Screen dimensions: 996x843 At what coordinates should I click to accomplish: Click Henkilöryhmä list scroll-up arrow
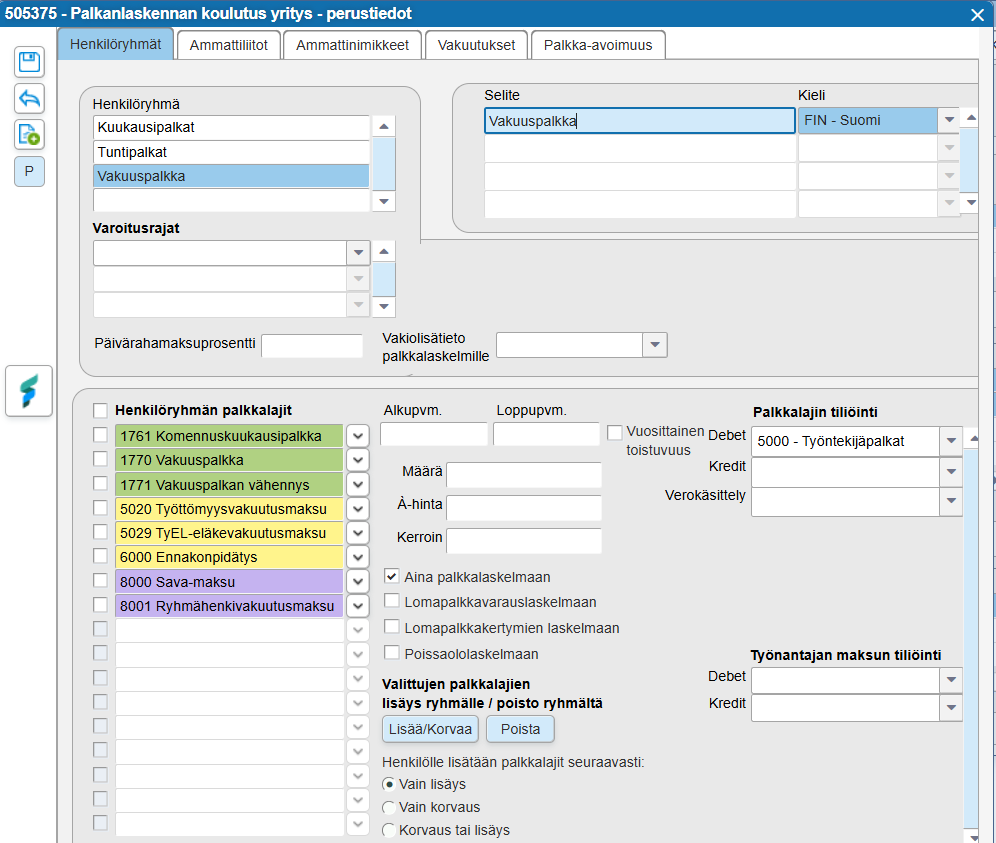point(384,126)
